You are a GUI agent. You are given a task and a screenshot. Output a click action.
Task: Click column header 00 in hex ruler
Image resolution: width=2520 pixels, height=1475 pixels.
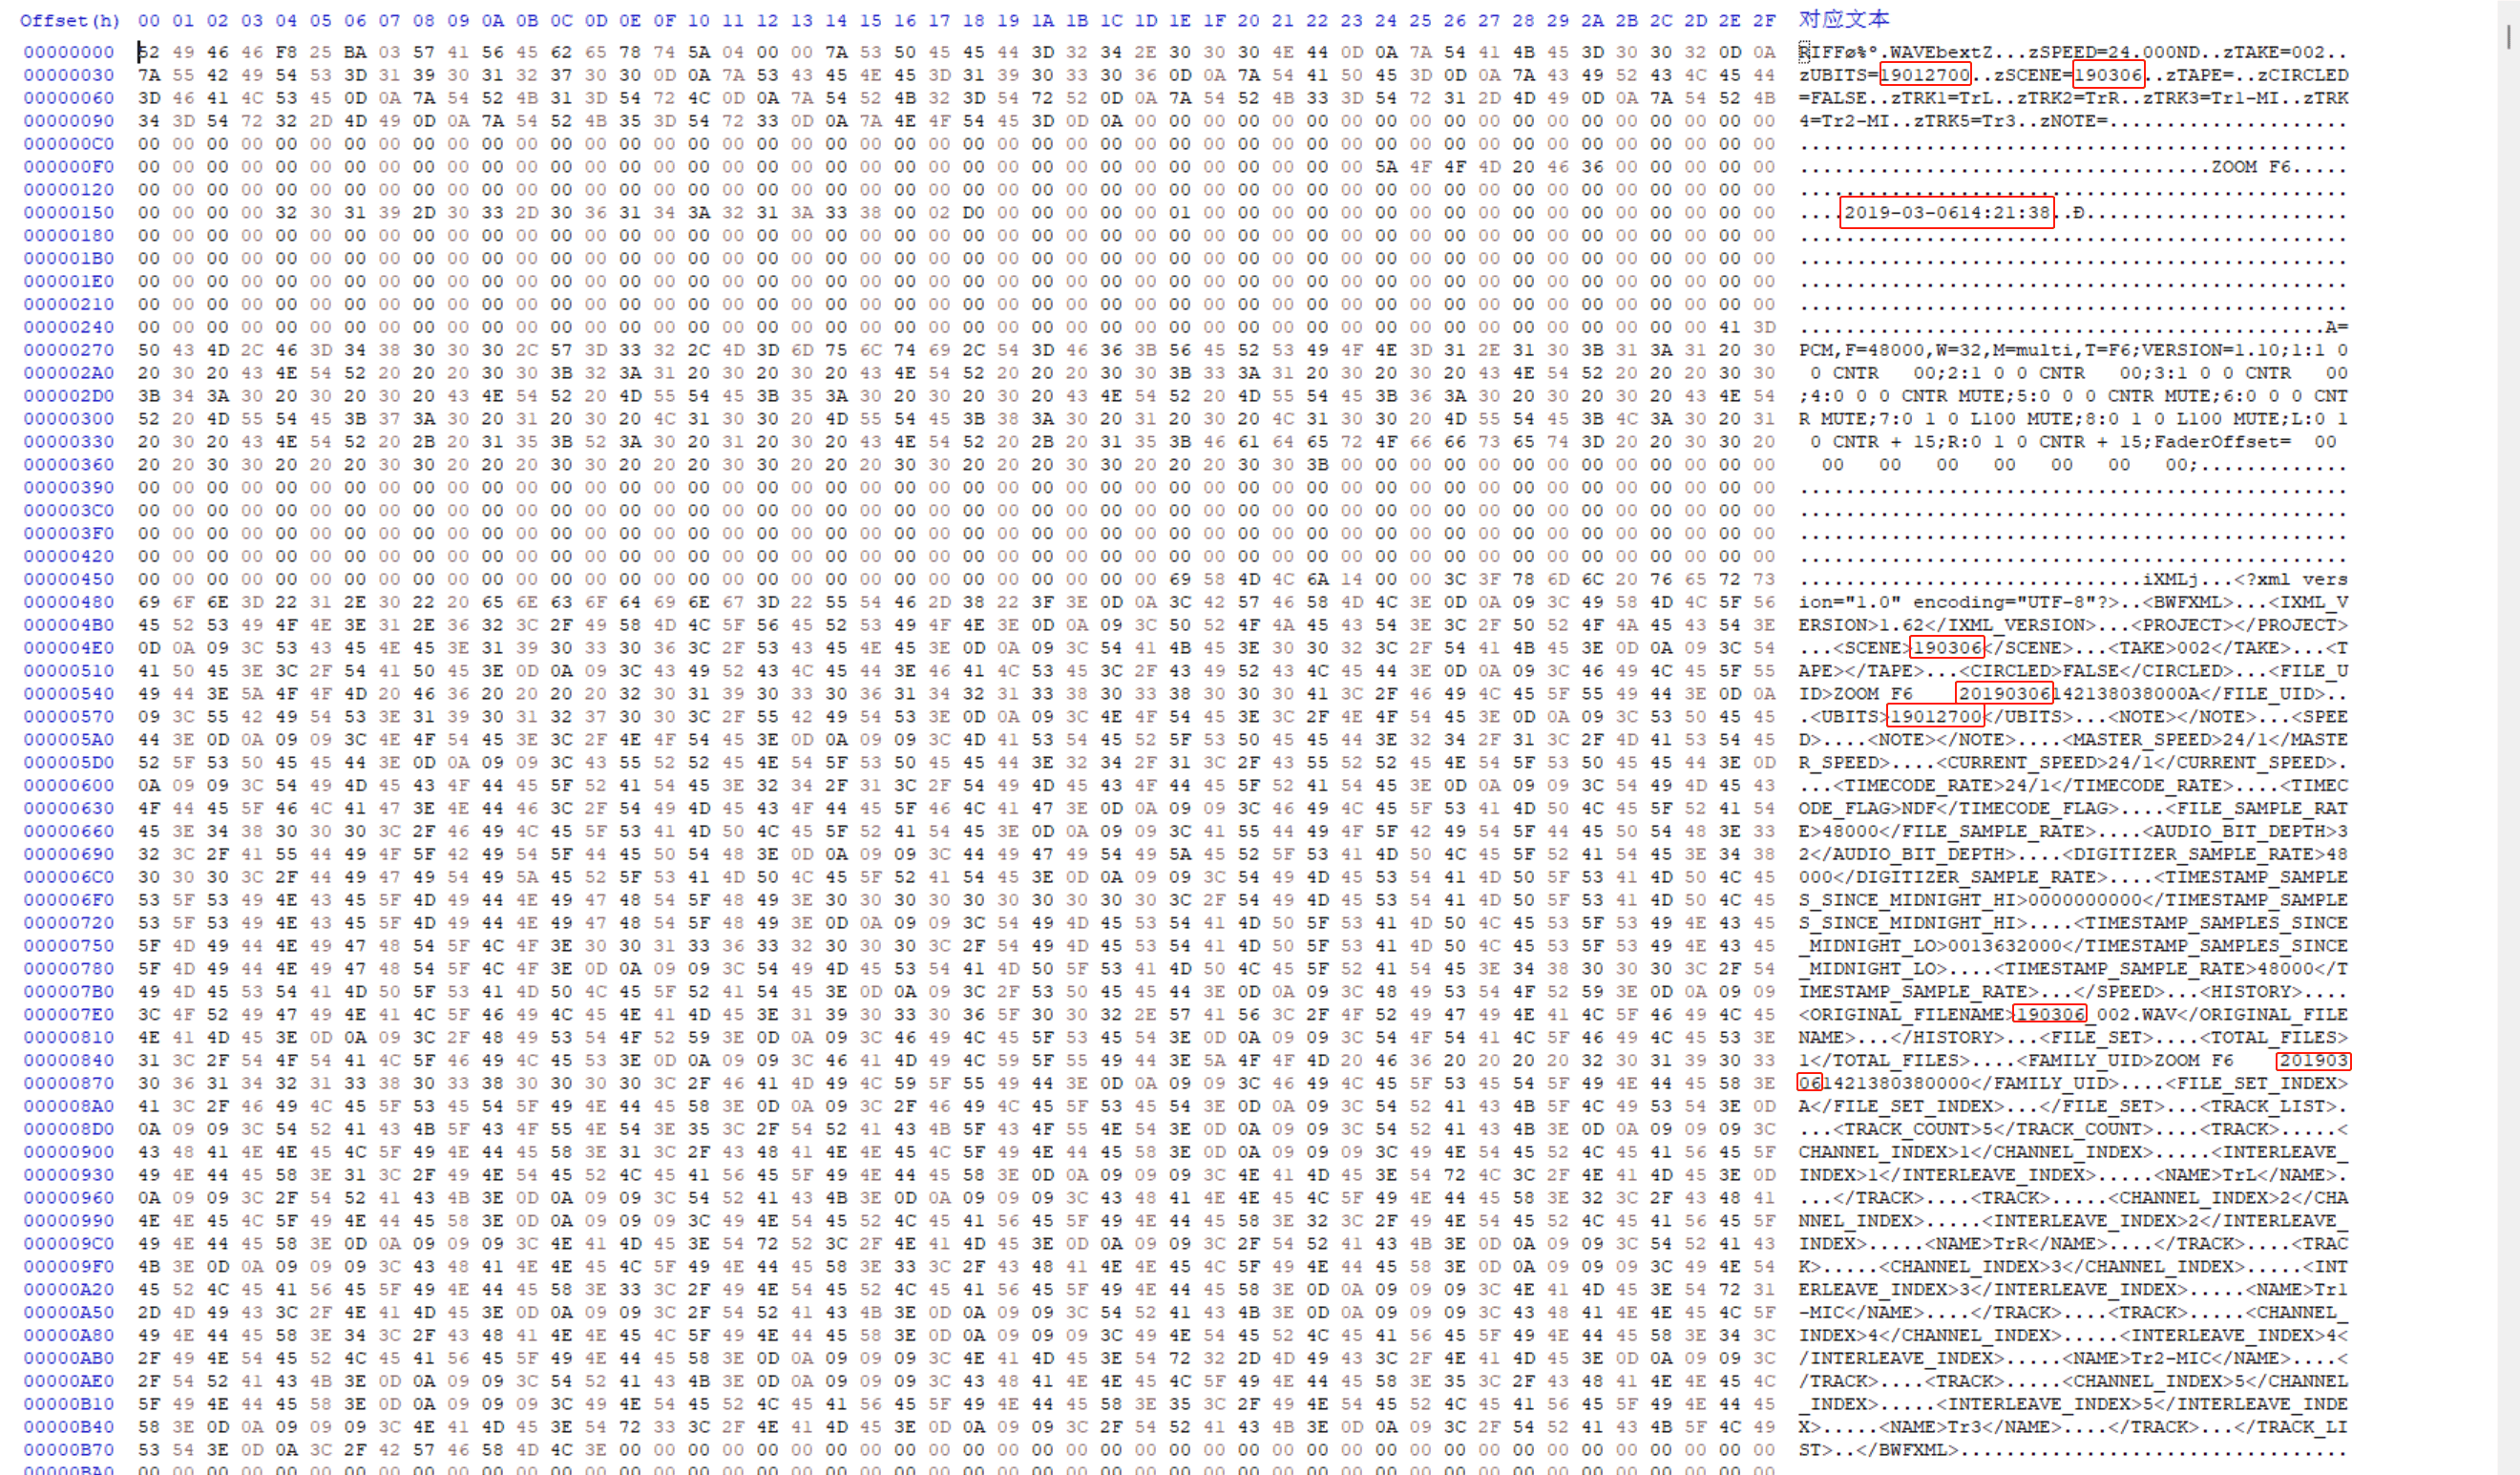pyautogui.click(x=149, y=20)
